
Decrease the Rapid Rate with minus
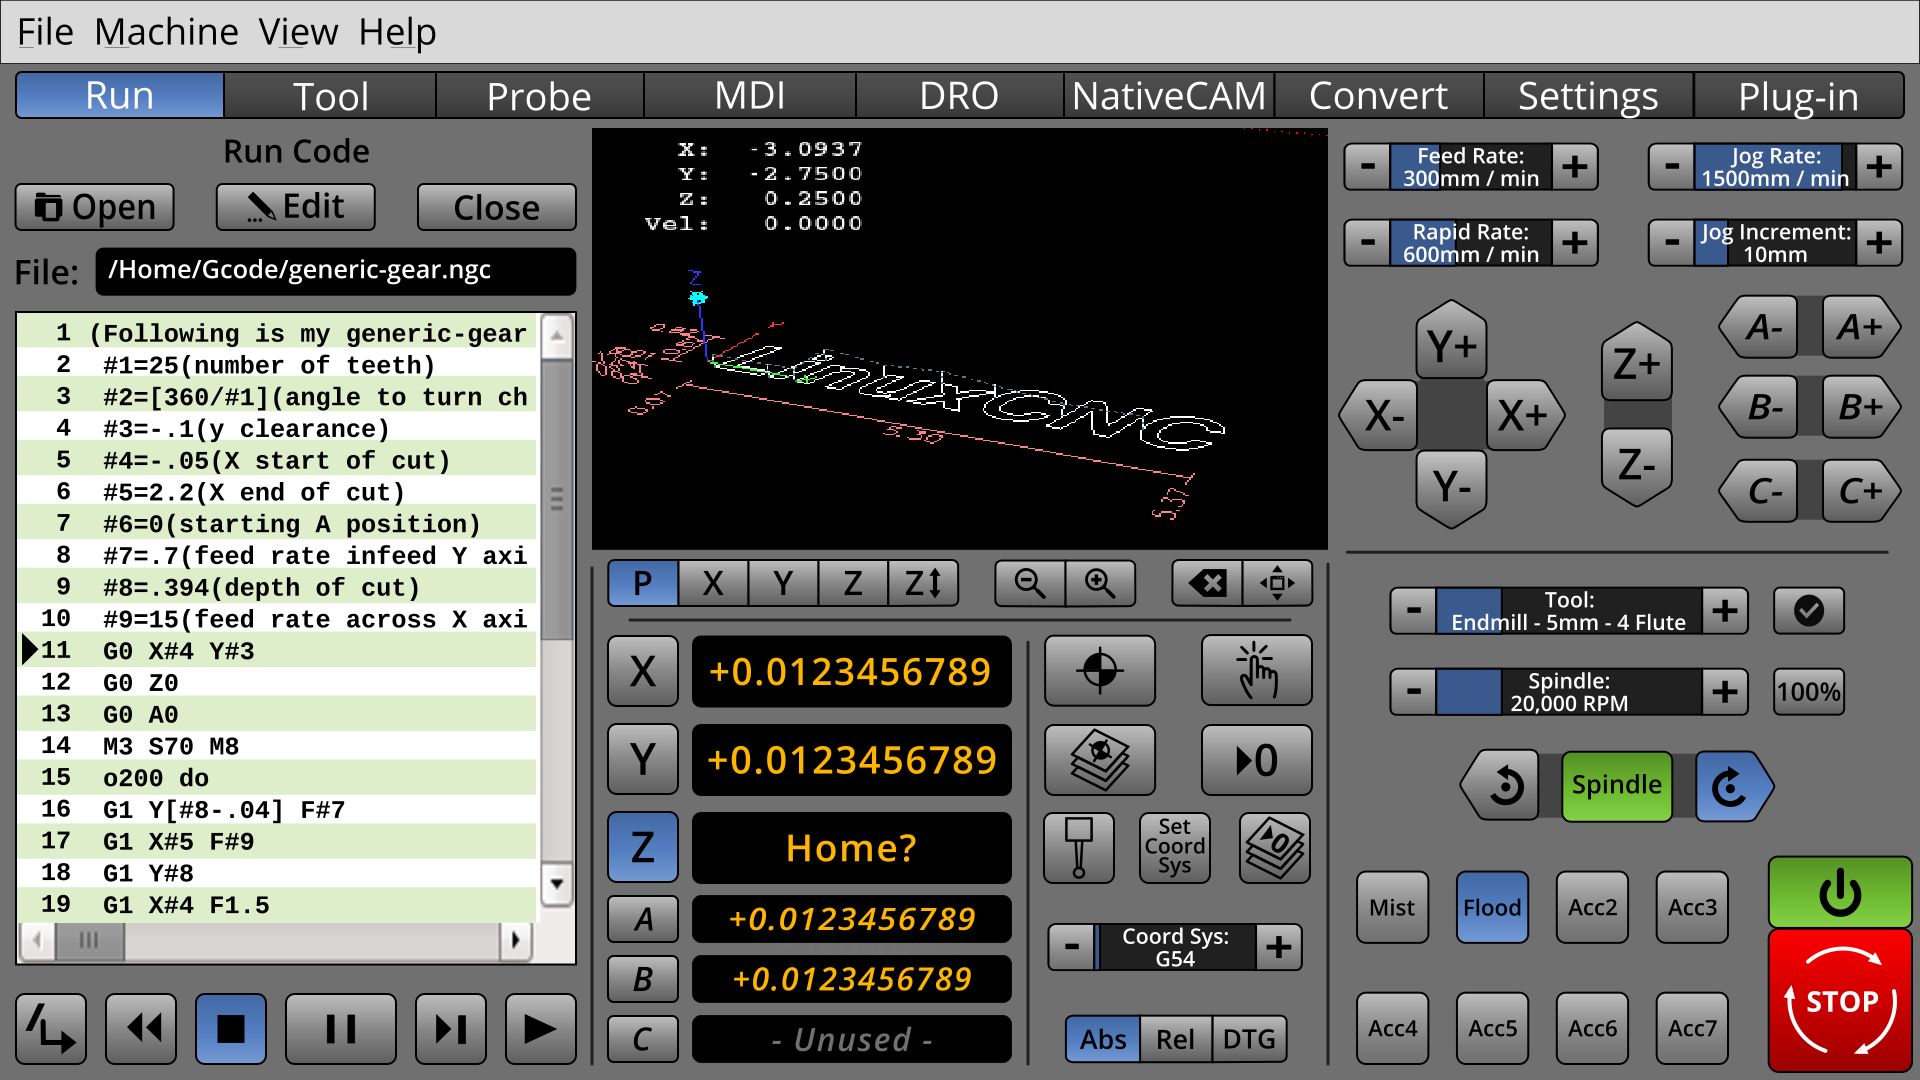(x=1367, y=242)
